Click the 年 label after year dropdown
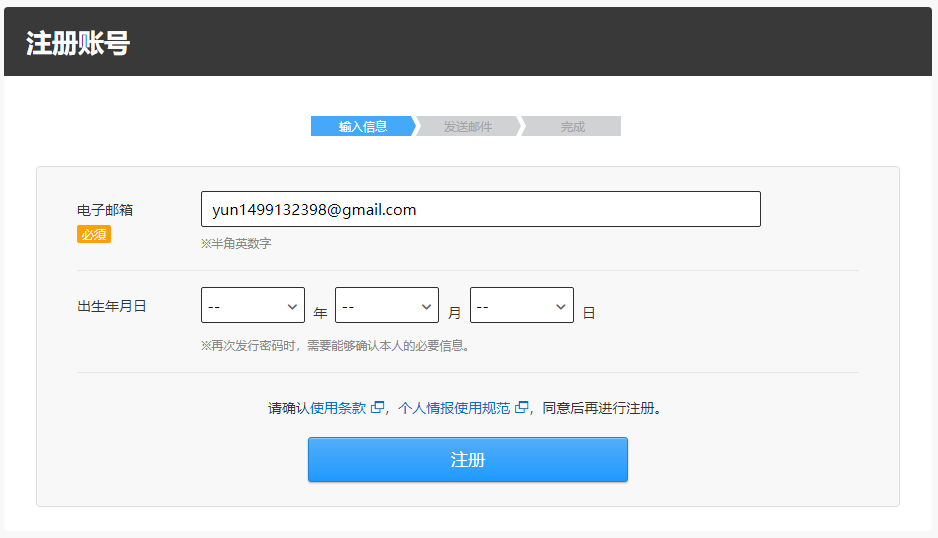The width and height of the screenshot is (938, 538). point(320,313)
